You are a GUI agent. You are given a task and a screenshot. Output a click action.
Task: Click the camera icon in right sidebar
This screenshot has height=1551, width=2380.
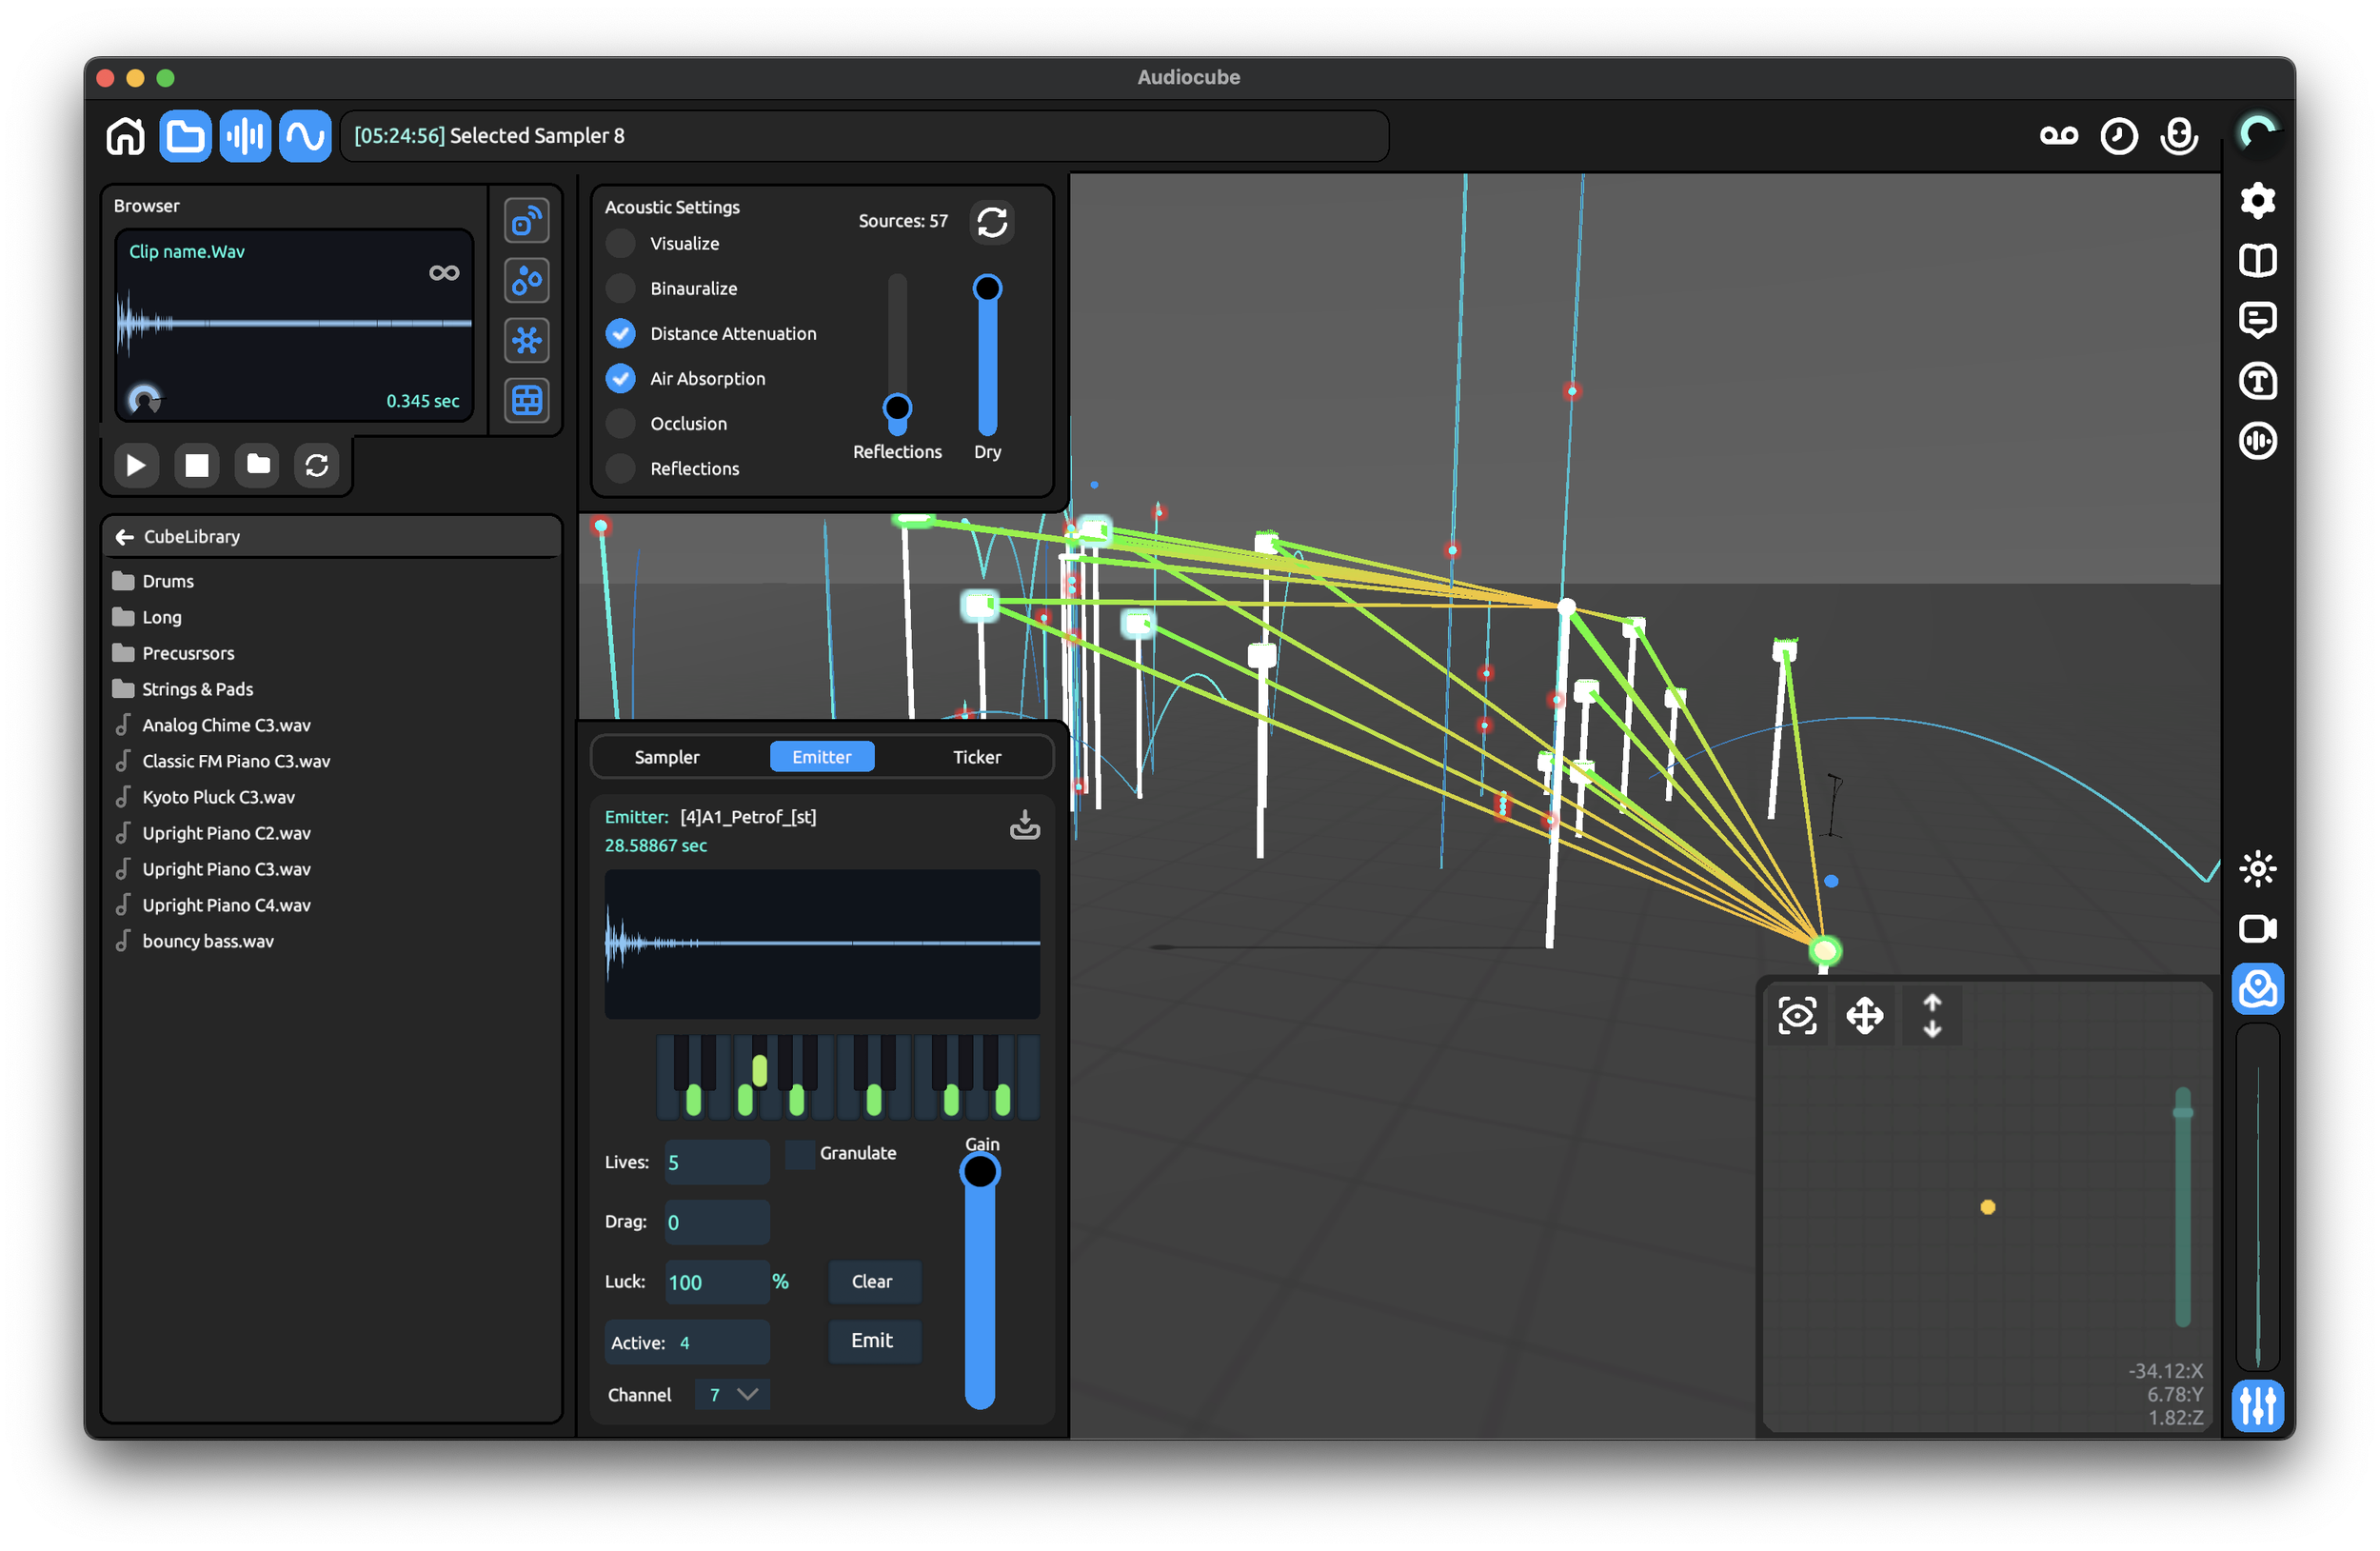[2258, 928]
